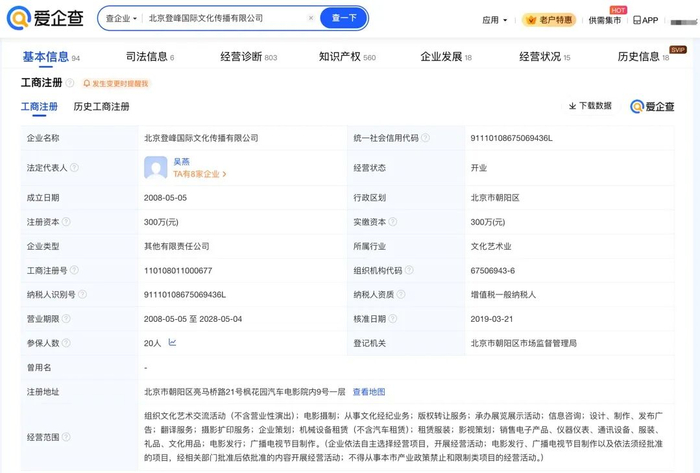Click the 查一下 search button
700x473 pixels.
[344, 18]
